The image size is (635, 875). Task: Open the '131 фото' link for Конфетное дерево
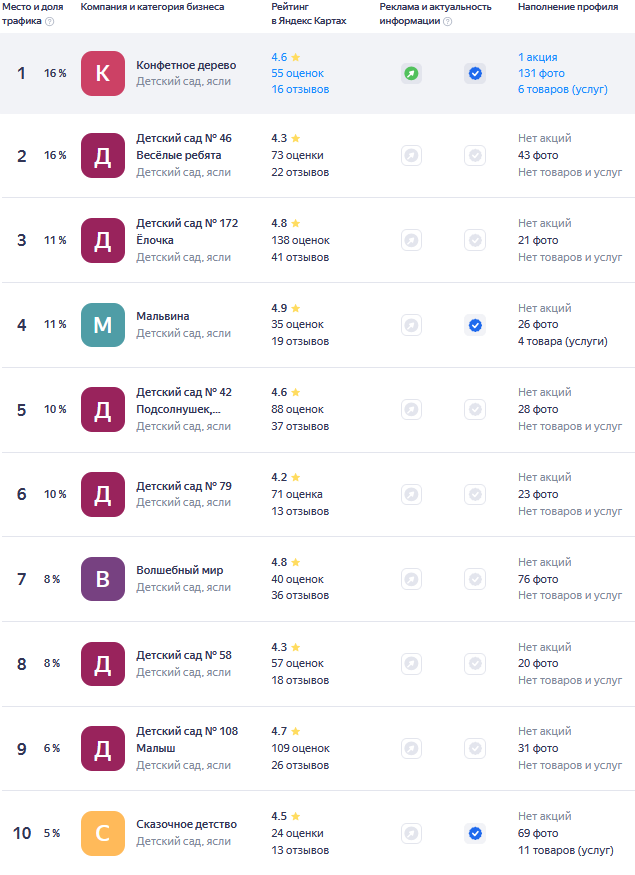(541, 73)
